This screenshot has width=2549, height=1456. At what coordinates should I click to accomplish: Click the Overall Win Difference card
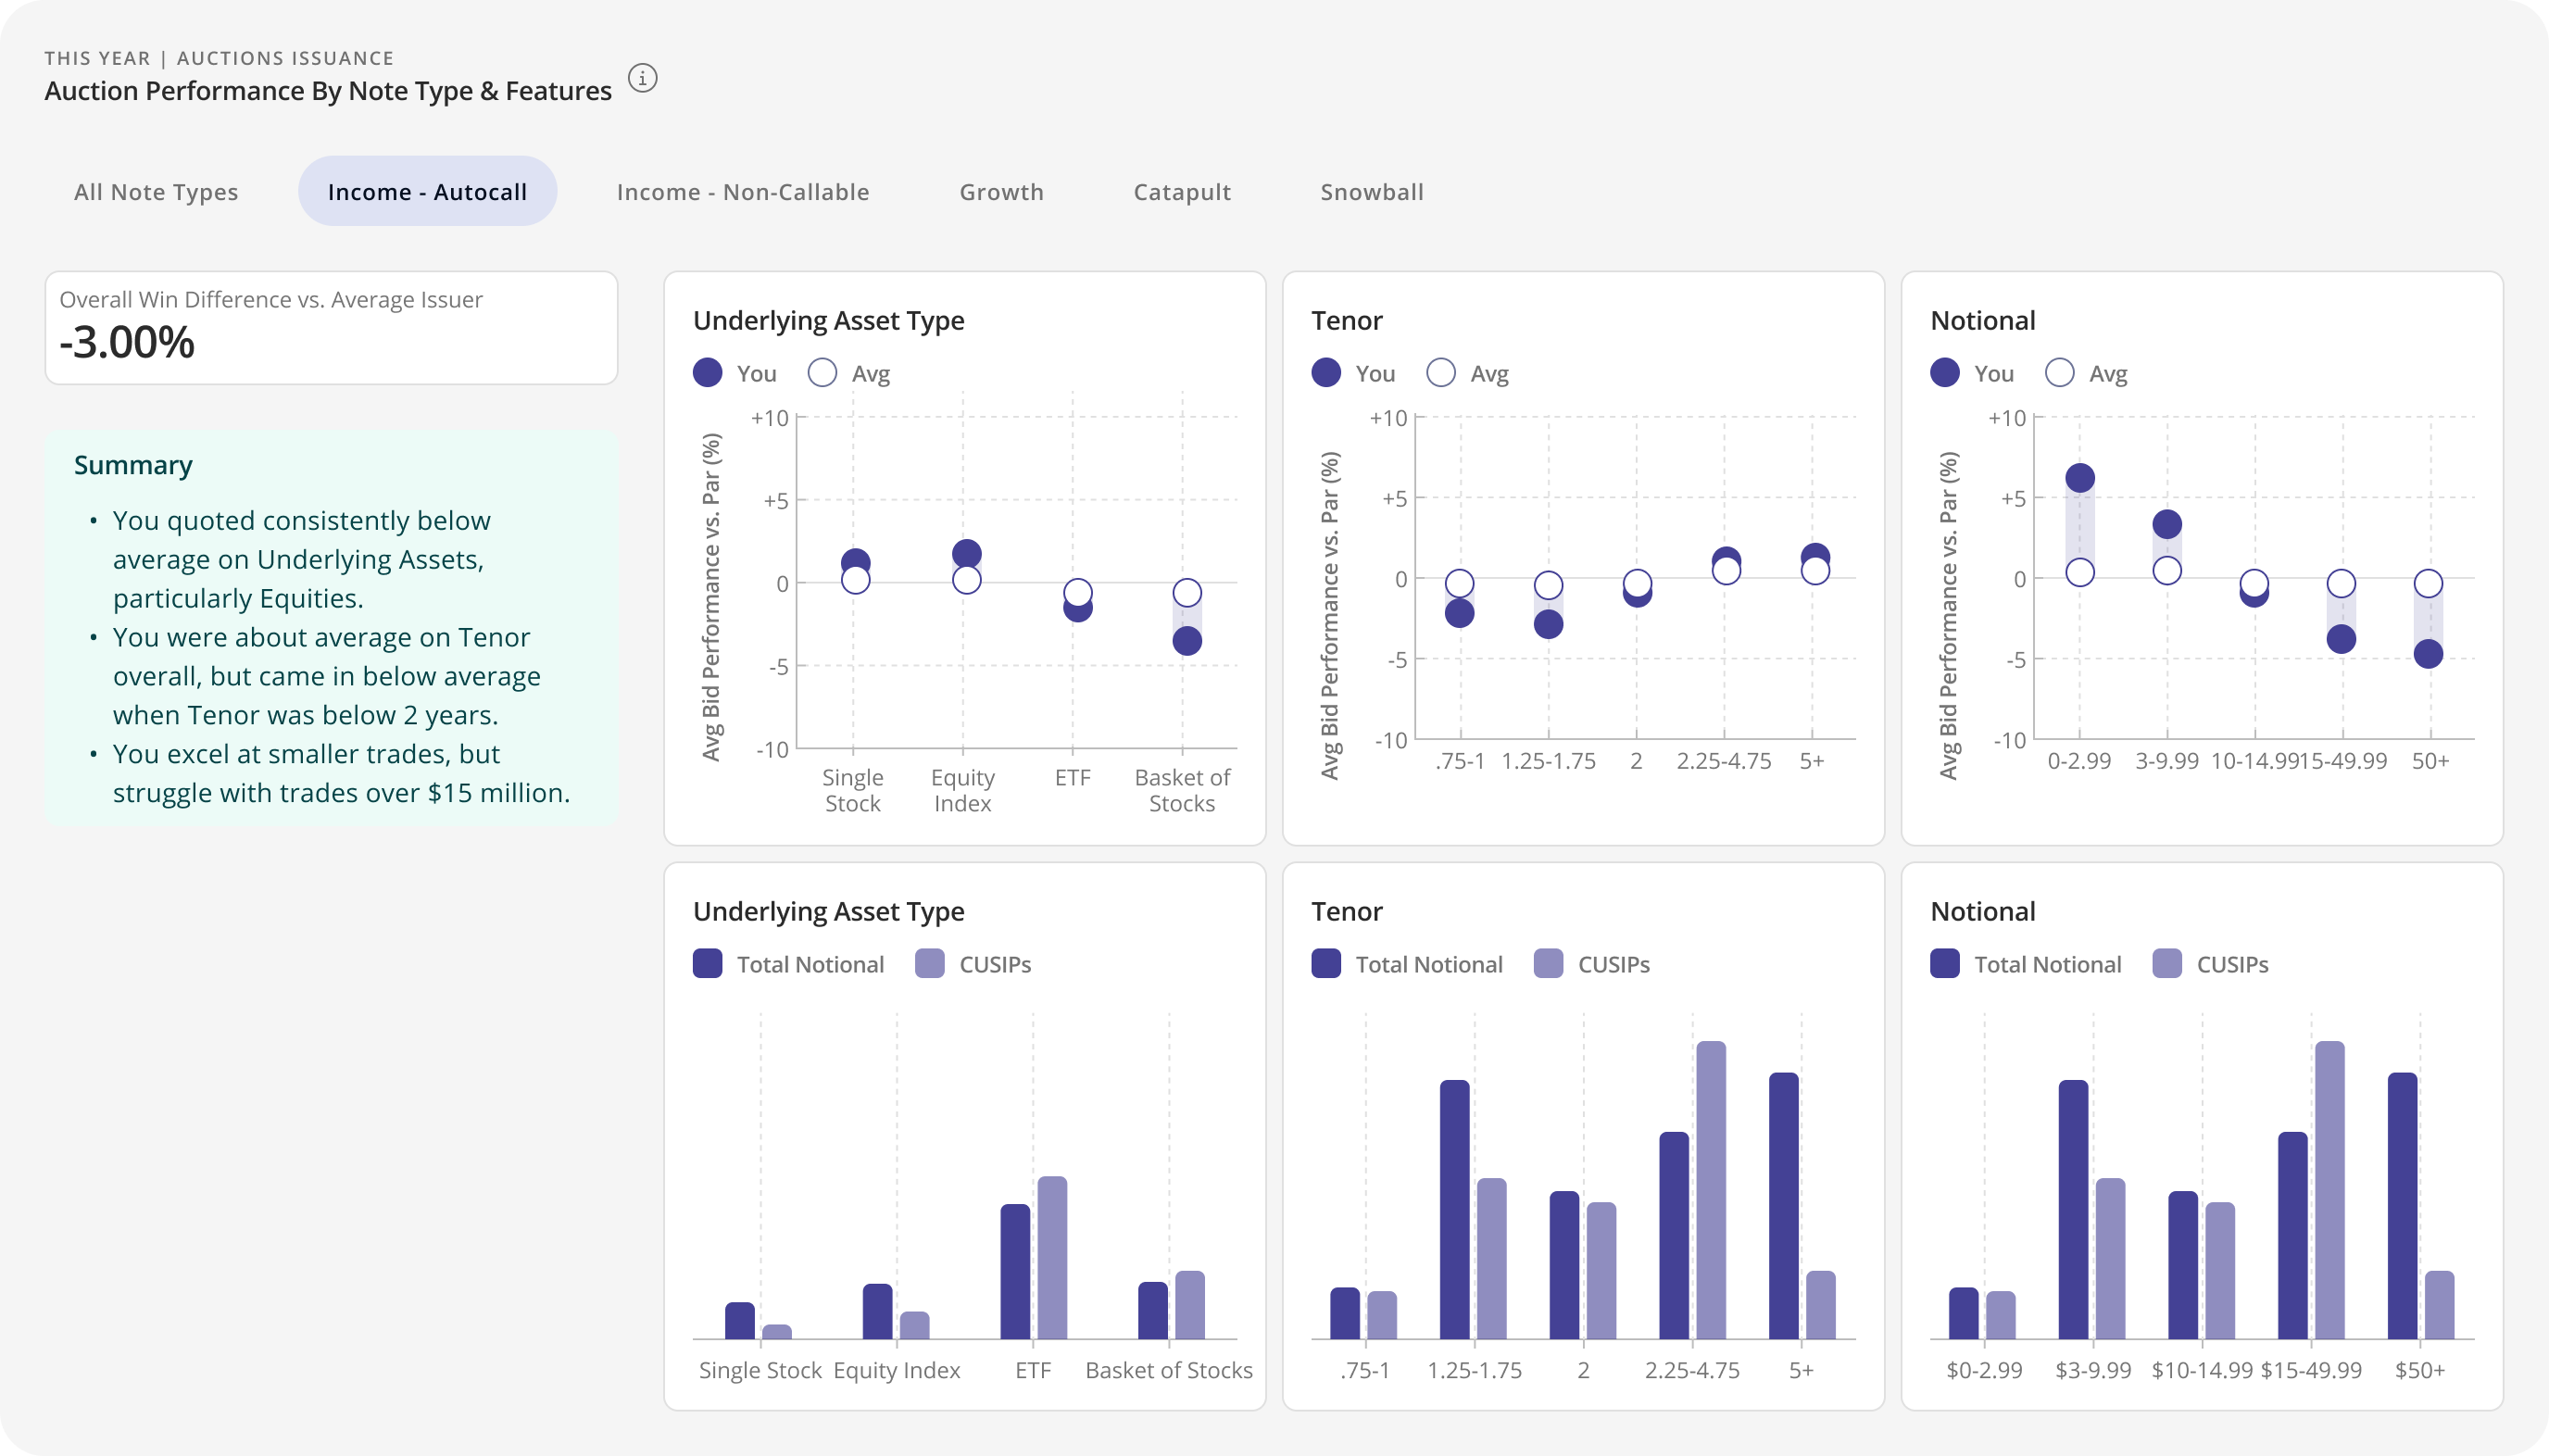click(x=331, y=328)
